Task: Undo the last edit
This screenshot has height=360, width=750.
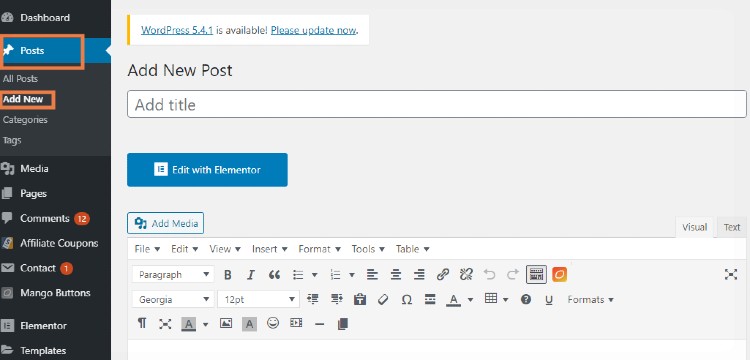Action: coord(489,274)
